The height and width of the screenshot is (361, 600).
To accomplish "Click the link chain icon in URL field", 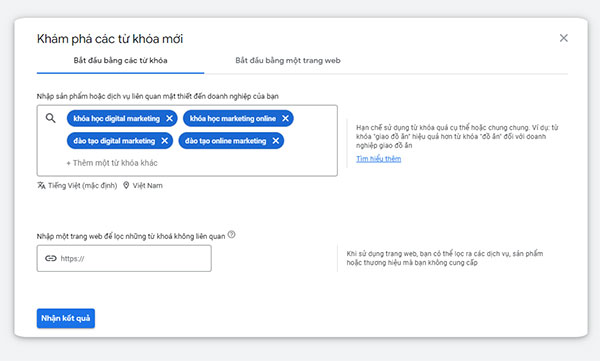I will tap(51, 258).
